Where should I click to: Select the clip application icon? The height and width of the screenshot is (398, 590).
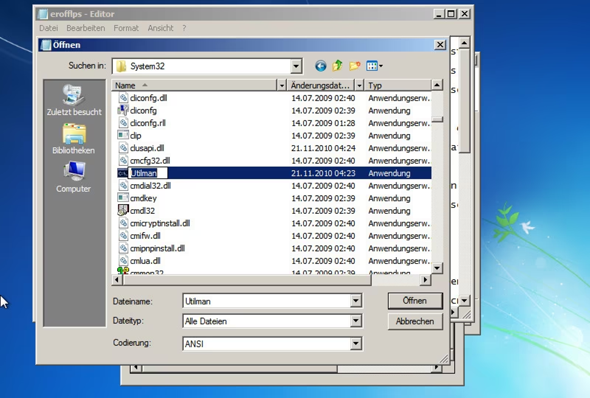tap(123, 135)
